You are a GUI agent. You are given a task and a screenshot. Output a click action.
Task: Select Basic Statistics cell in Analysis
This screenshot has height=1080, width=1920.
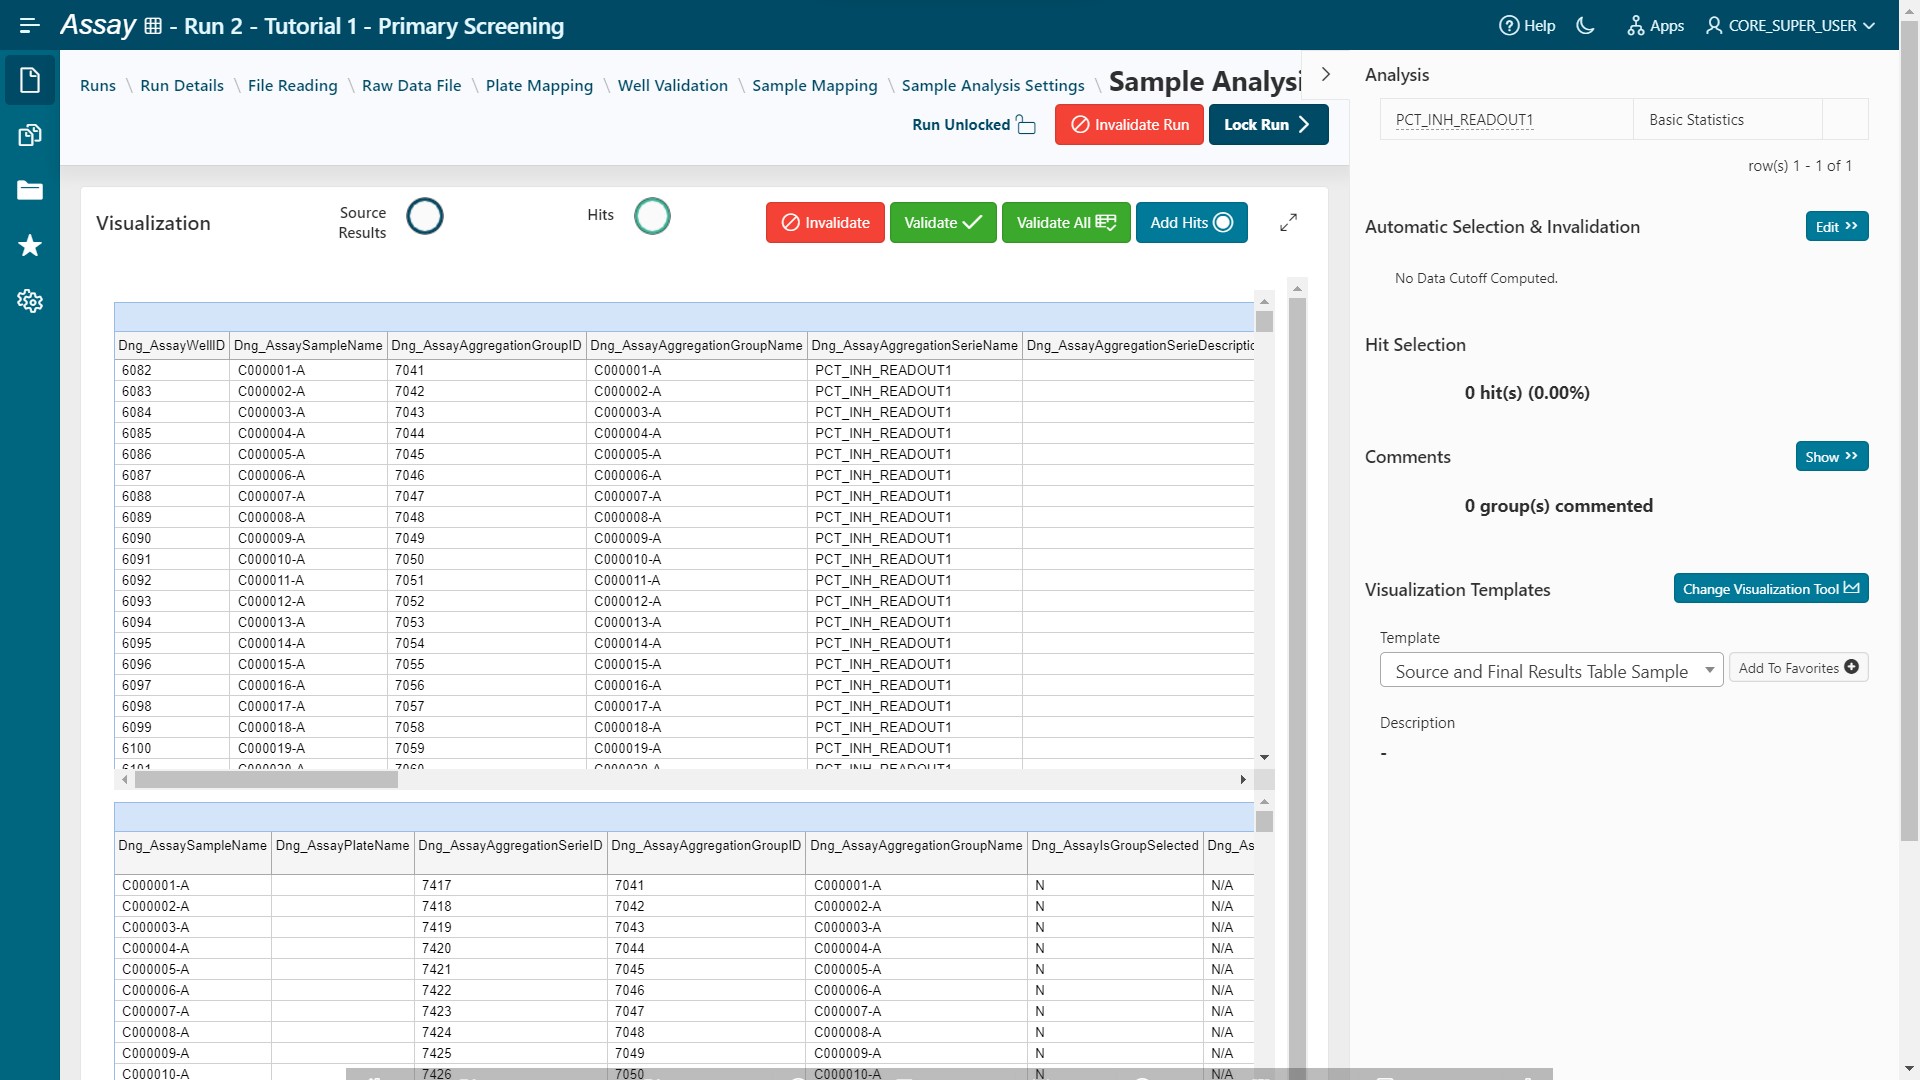pos(1727,119)
